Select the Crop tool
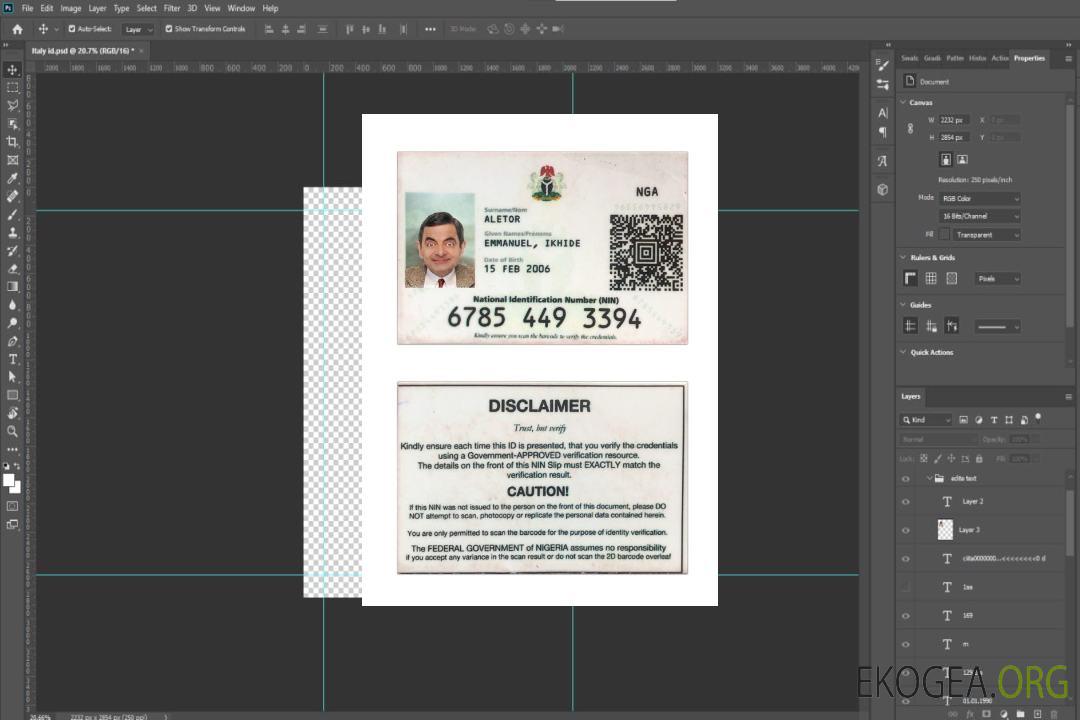Viewport: 1080px width, 720px height. click(12, 141)
